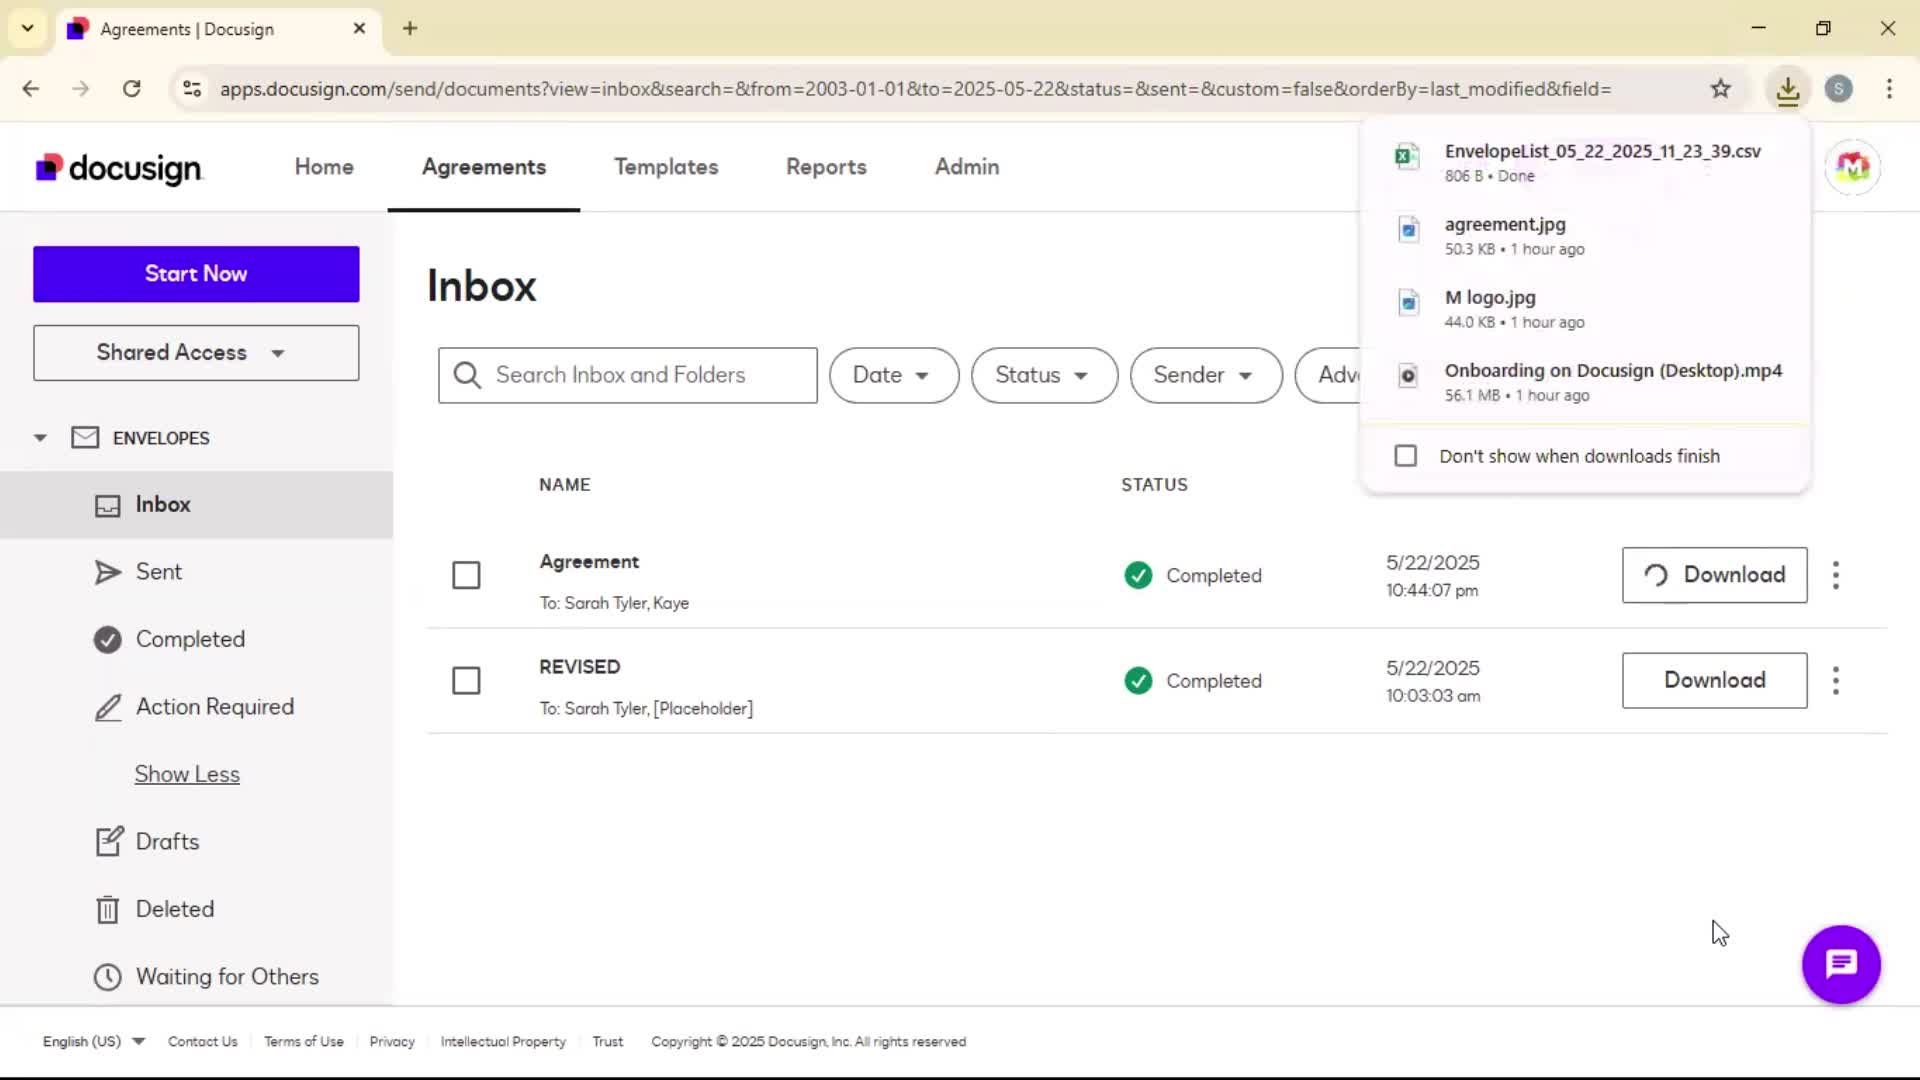Select the Agreement envelope checkbox
This screenshot has height=1080, width=1920.
(466, 575)
